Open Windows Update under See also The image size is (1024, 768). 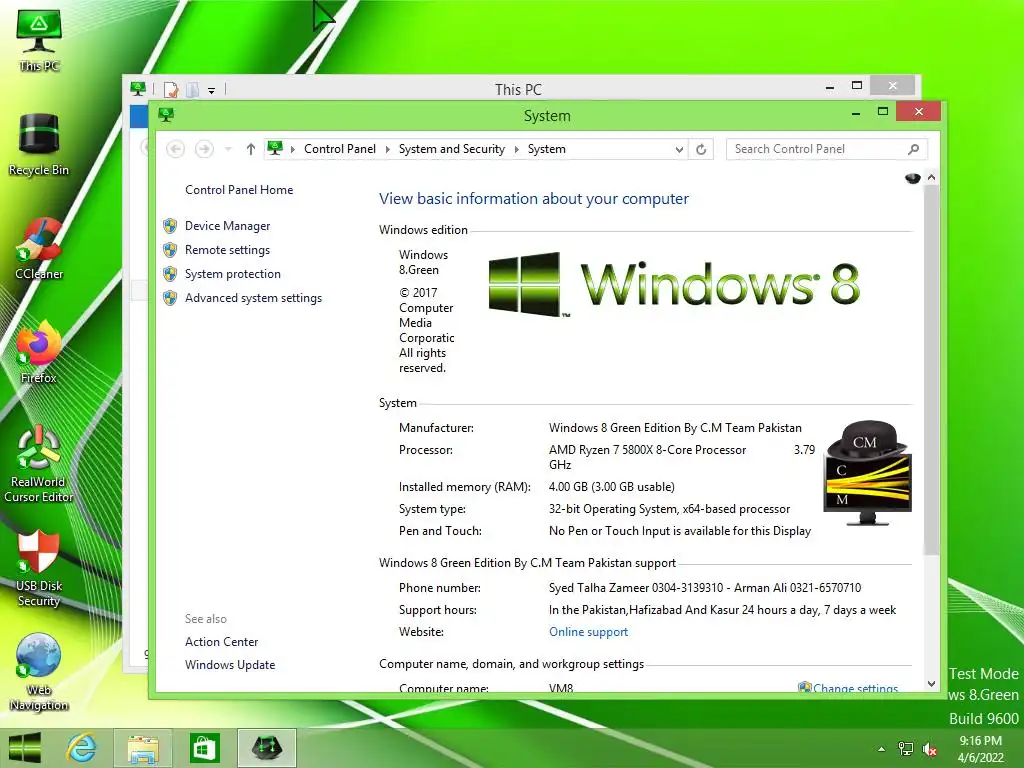pos(230,664)
